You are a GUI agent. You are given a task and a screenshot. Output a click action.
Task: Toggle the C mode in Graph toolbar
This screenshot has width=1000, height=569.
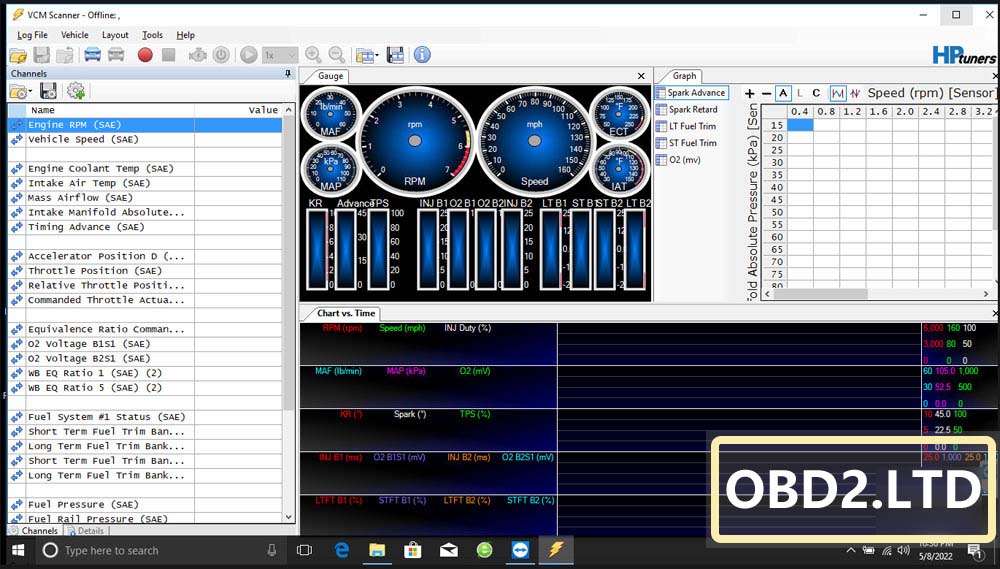(x=816, y=93)
